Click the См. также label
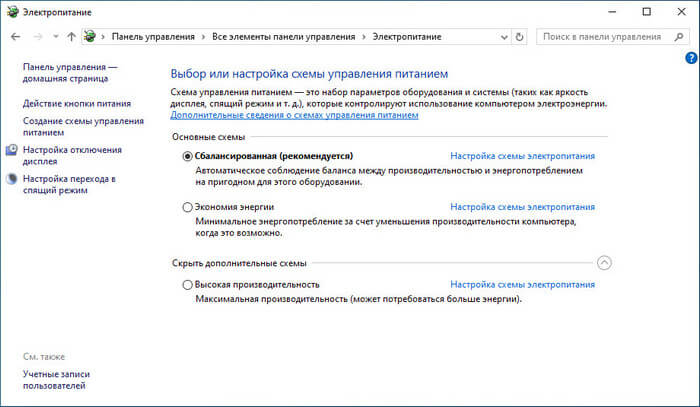Screen dimensions: 700x407 coord(44,357)
